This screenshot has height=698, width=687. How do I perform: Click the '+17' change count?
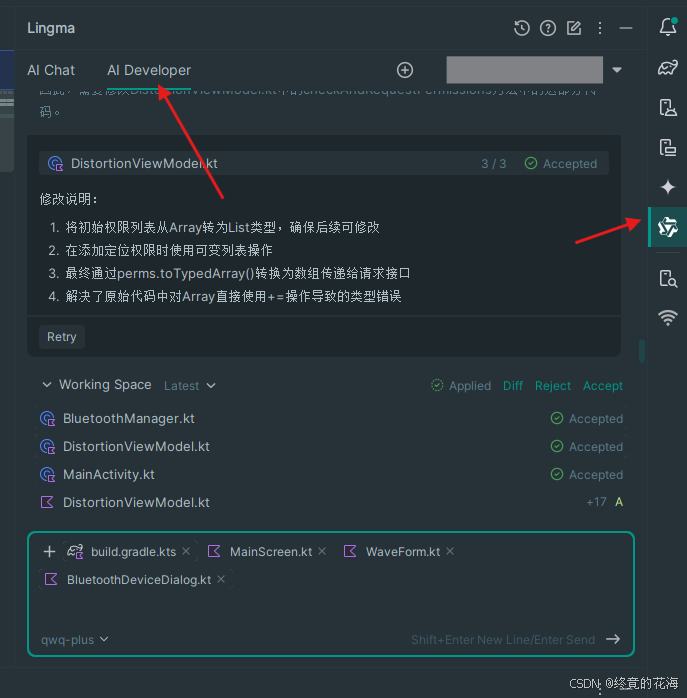click(596, 502)
